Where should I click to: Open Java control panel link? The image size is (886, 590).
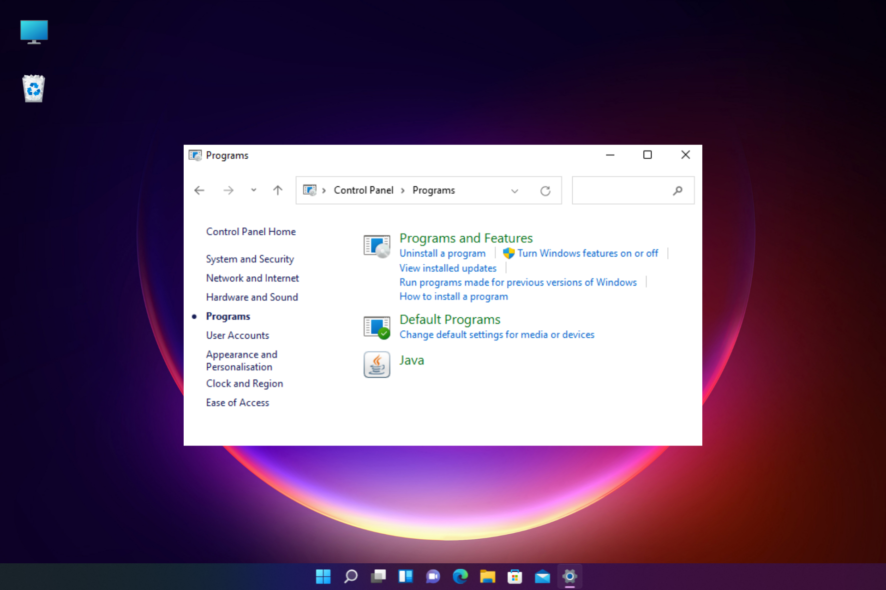[411, 361]
